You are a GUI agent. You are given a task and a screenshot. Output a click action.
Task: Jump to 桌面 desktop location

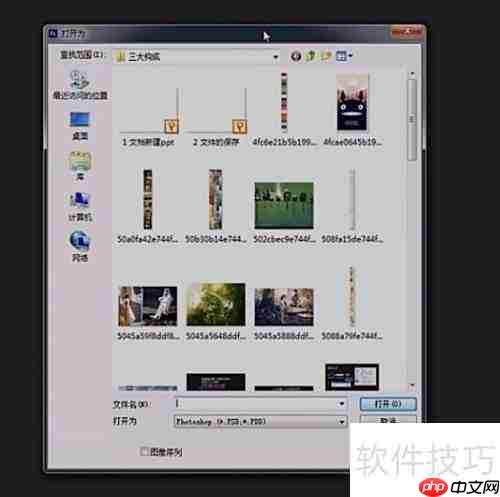click(80, 126)
